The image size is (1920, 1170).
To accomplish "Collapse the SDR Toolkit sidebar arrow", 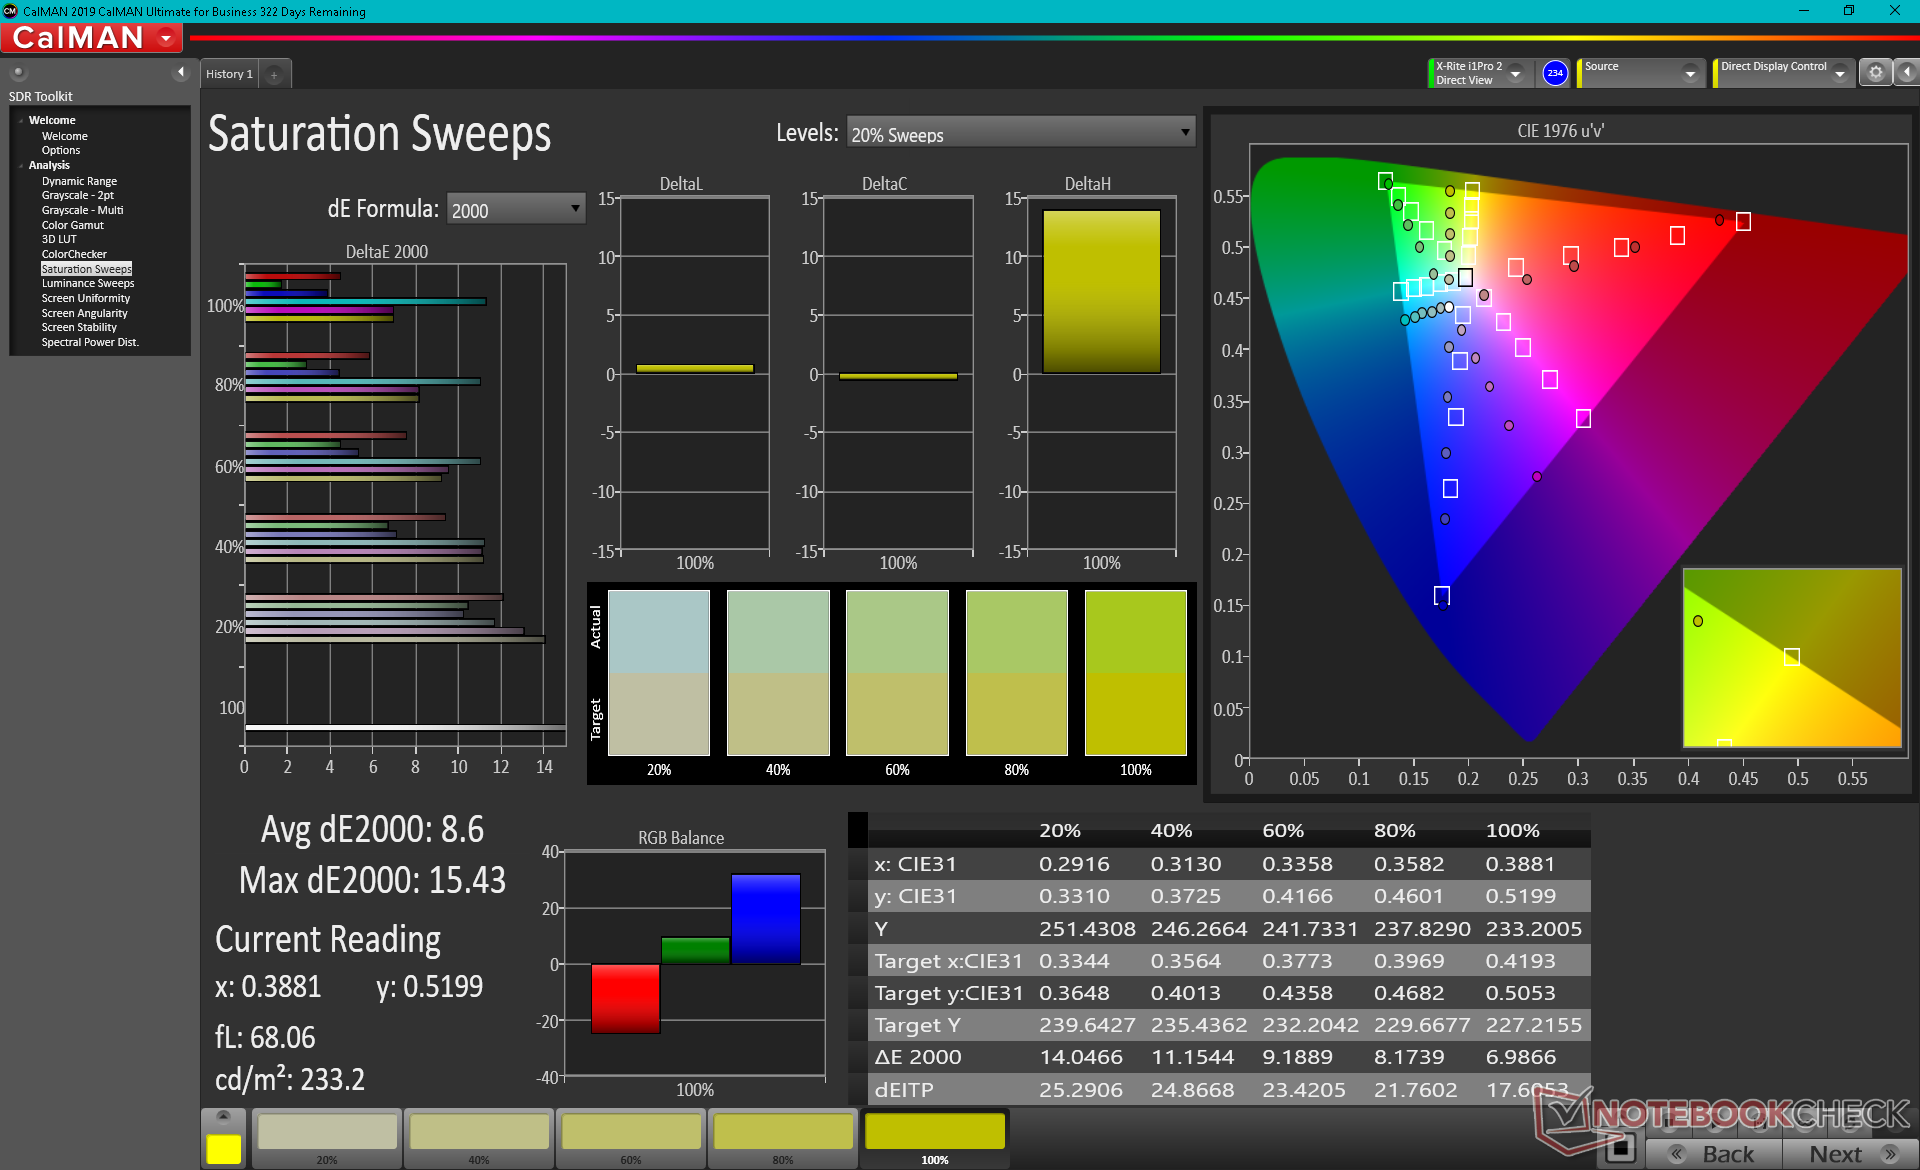I will (181, 72).
